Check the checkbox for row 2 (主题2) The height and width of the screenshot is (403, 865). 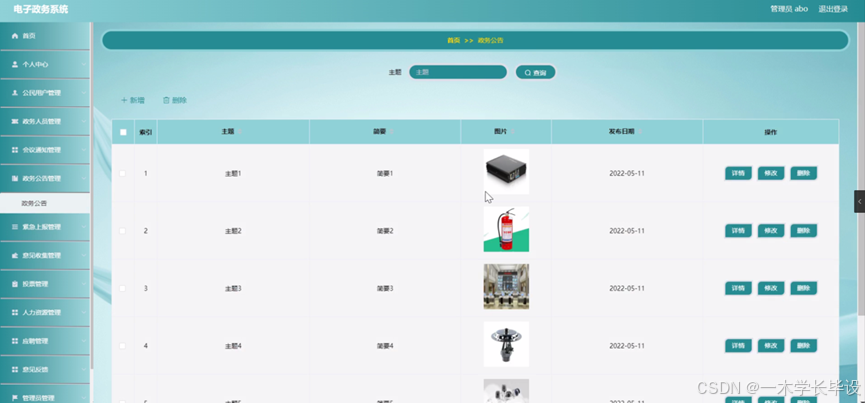[x=122, y=231]
